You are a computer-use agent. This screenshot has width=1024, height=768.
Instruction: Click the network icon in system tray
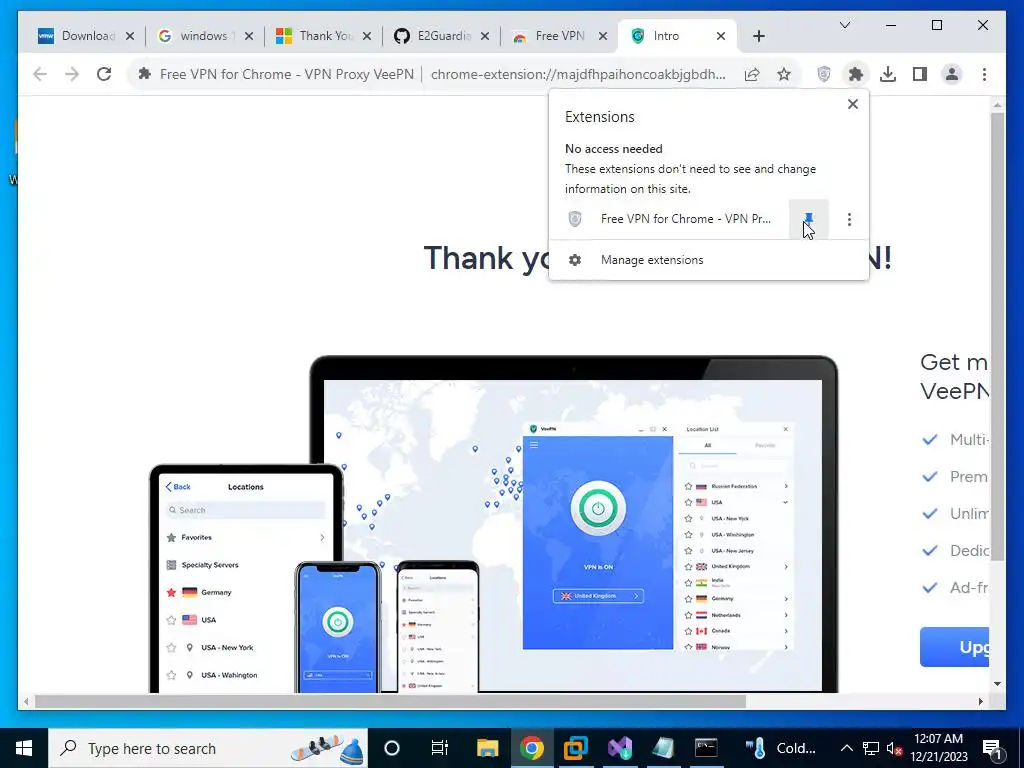(871, 748)
